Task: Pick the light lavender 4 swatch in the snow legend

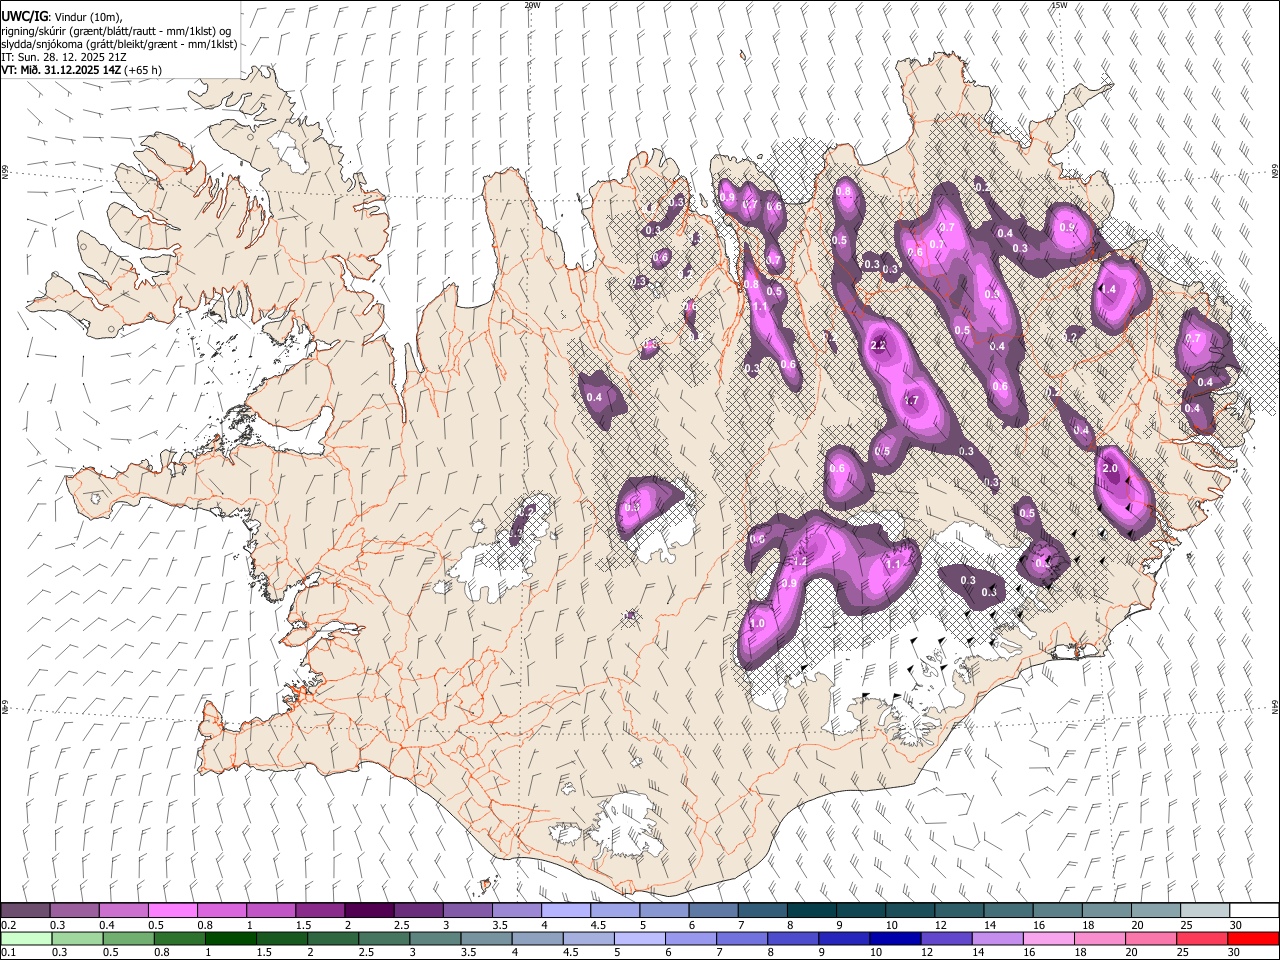Action: click(566, 910)
